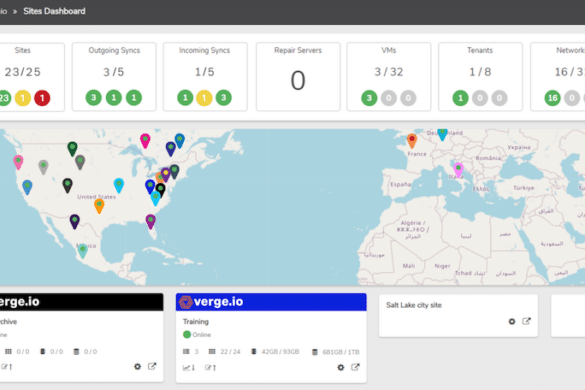Select the cyan pin in central United States
This screenshot has width=585, height=390.
(x=119, y=185)
